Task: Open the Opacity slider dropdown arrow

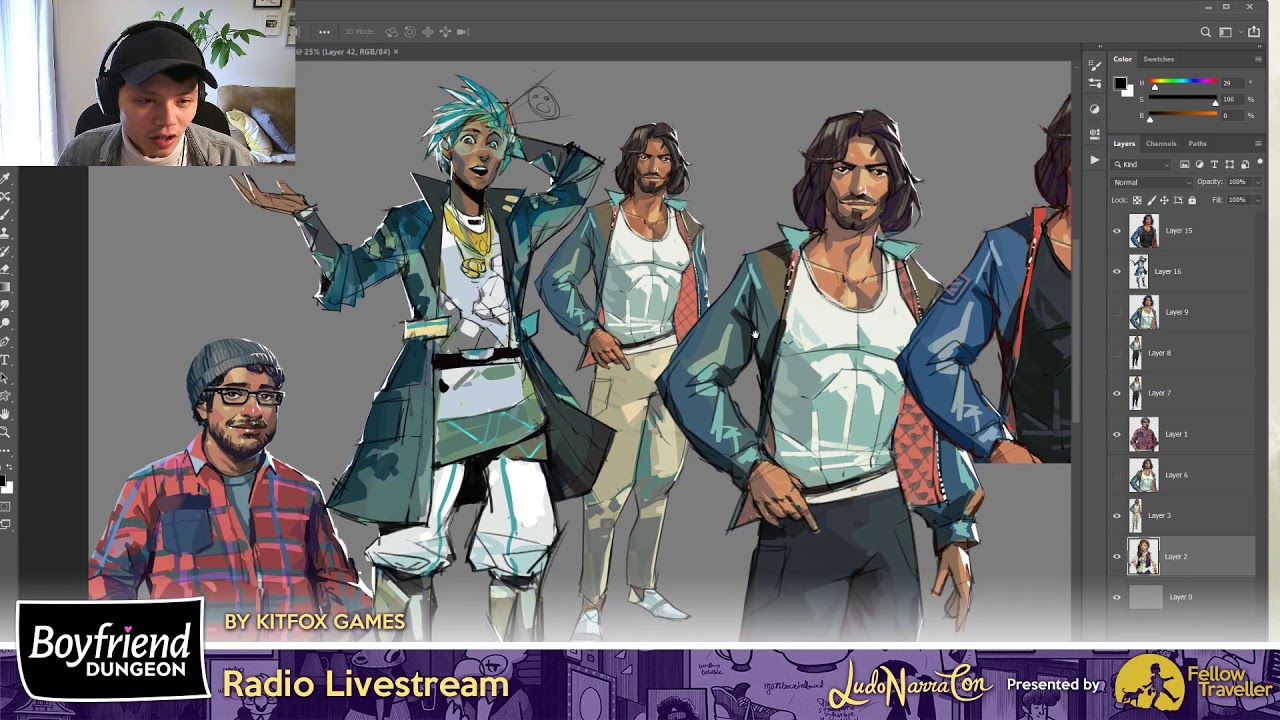Action: pos(1258,182)
